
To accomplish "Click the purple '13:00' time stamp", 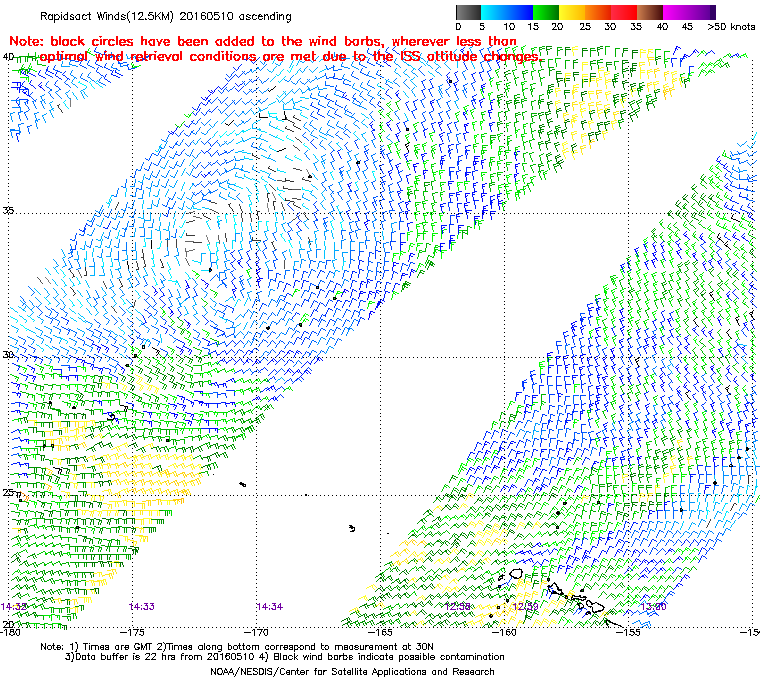I will pos(653,607).
